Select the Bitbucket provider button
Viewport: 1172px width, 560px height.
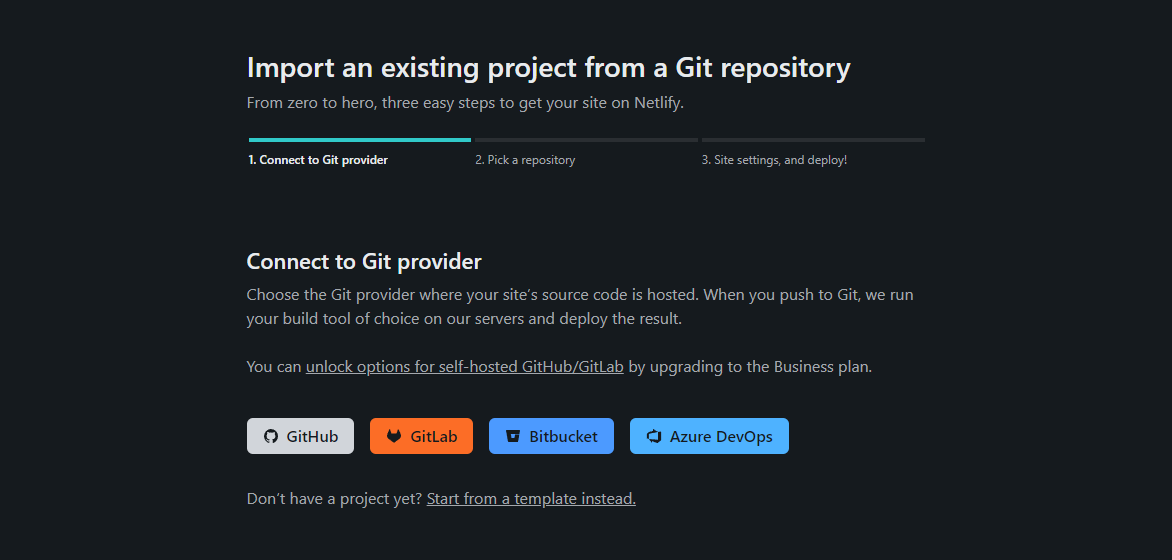coord(551,436)
